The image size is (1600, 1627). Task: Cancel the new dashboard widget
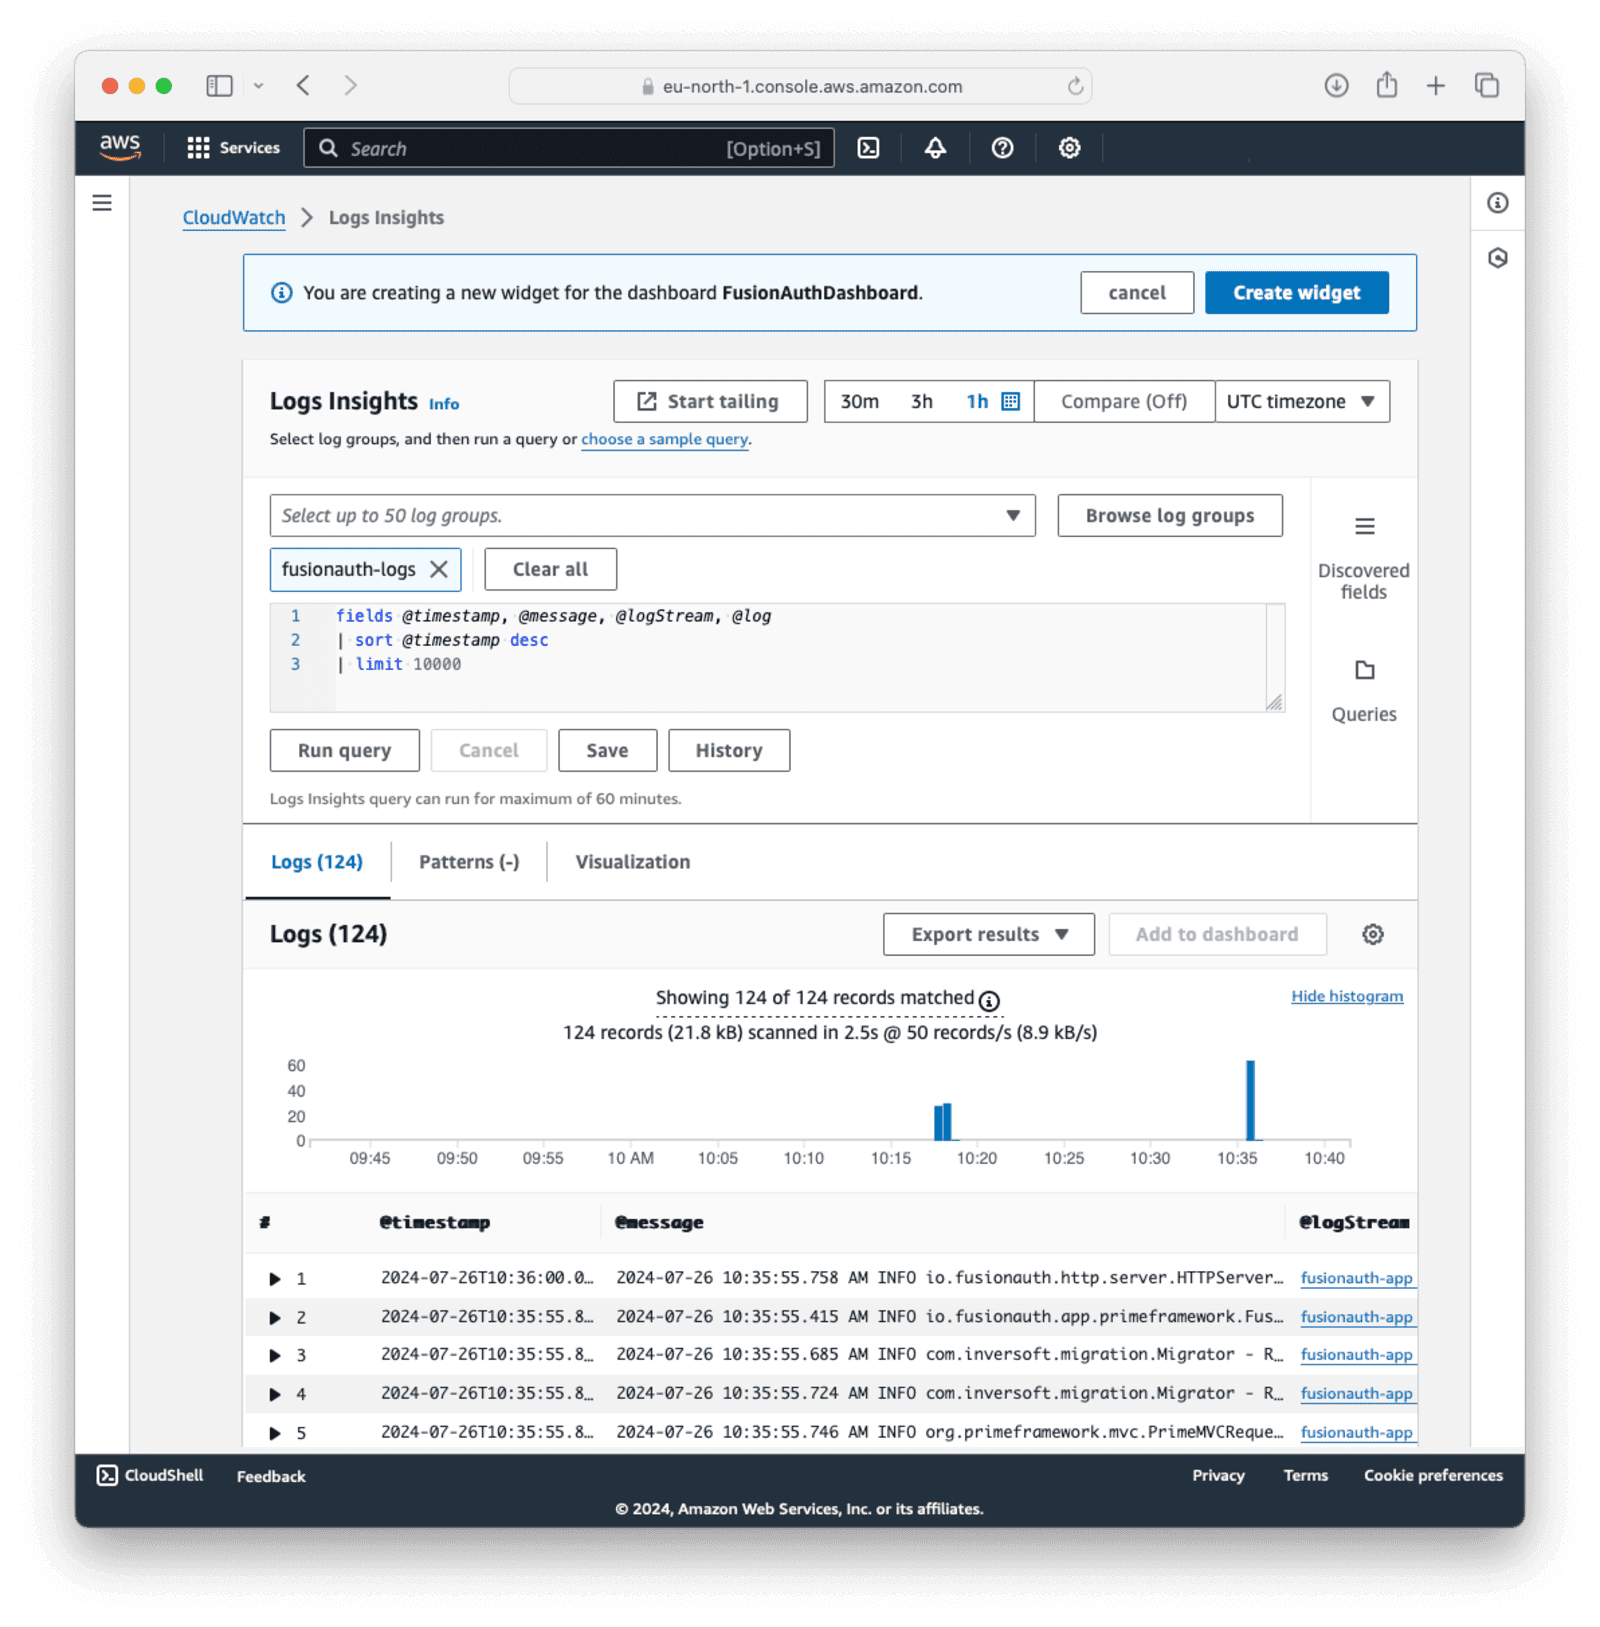[x=1136, y=293]
